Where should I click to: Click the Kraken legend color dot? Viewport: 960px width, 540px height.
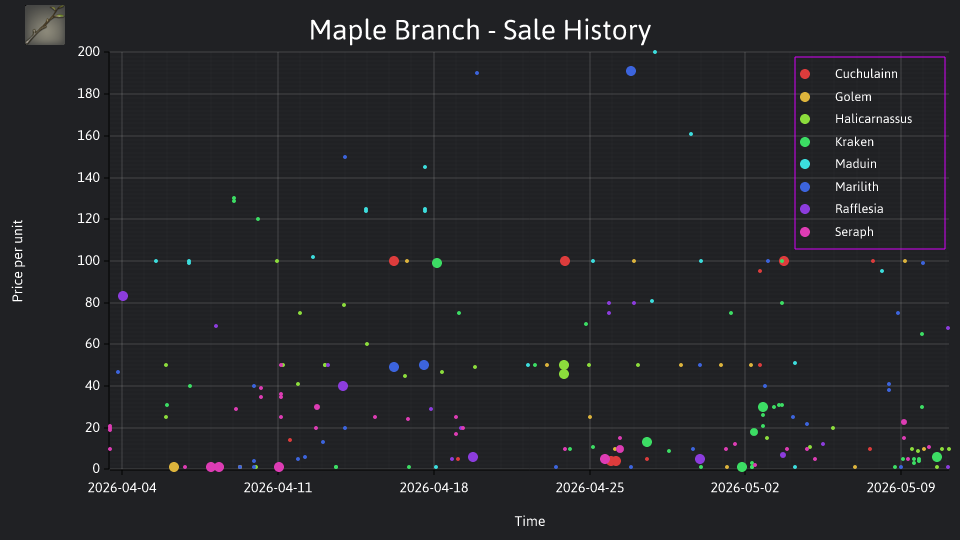[805, 142]
